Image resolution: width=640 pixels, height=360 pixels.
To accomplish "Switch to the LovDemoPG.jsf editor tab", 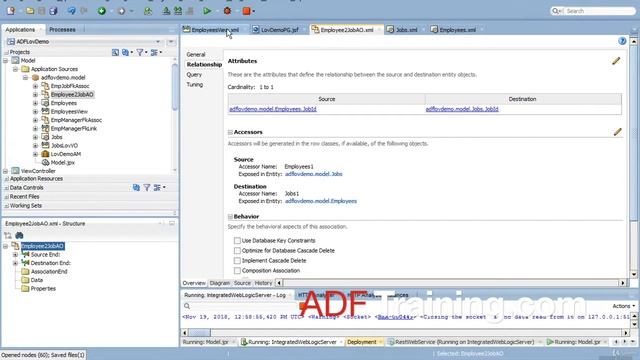I will (279, 30).
